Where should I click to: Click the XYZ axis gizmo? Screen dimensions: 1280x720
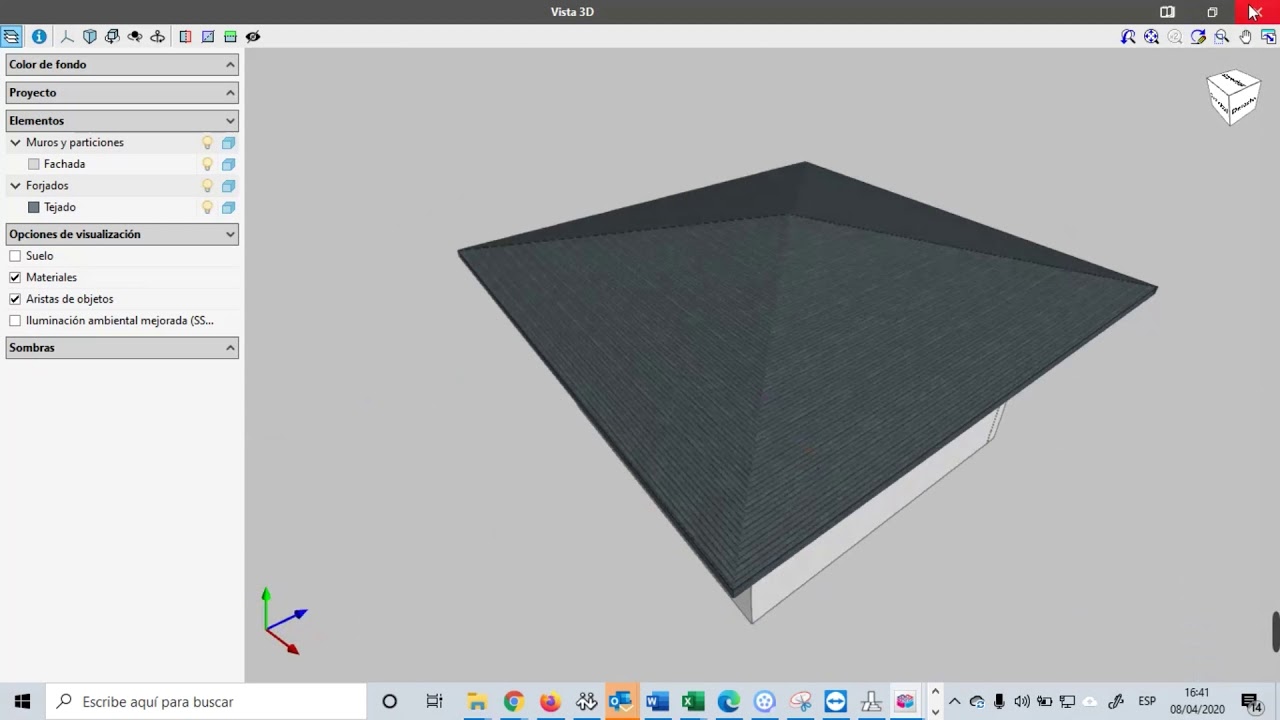click(x=285, y=621)
